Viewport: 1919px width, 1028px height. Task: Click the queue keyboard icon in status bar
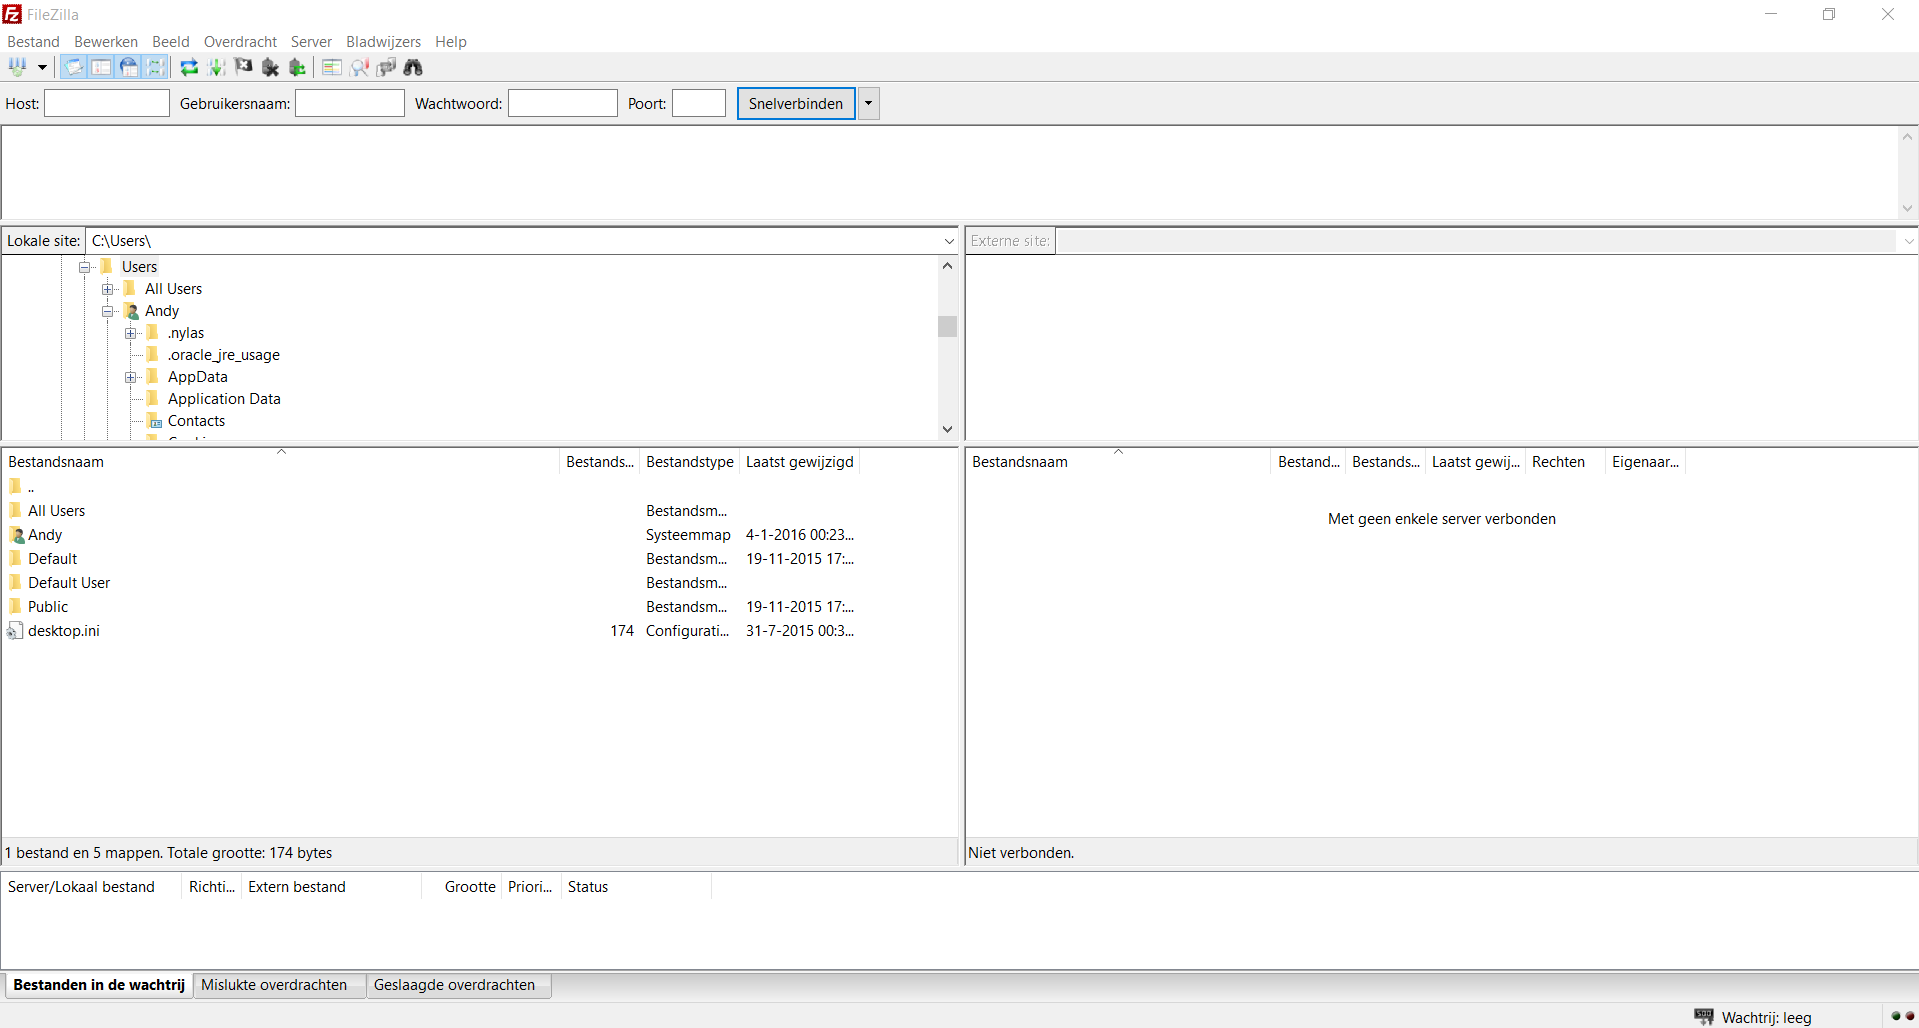point(1704,1017)
